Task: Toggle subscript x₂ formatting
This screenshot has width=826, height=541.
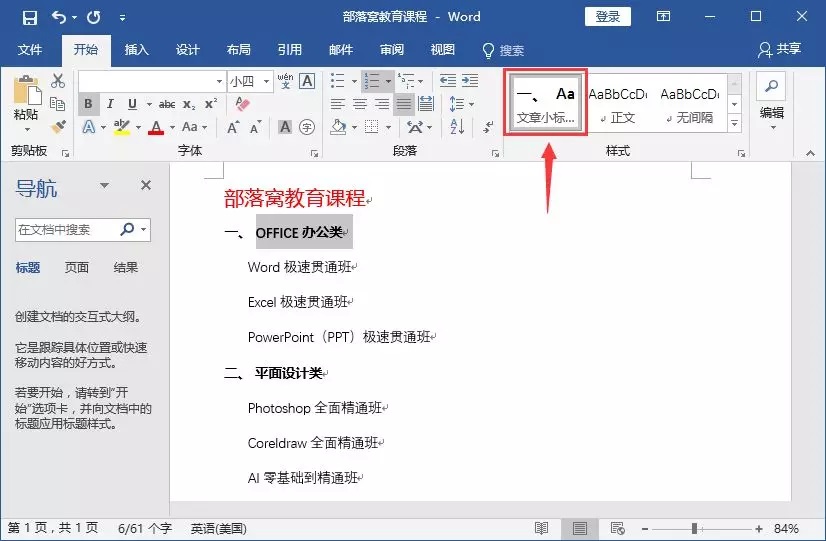Action: point(189,104)
